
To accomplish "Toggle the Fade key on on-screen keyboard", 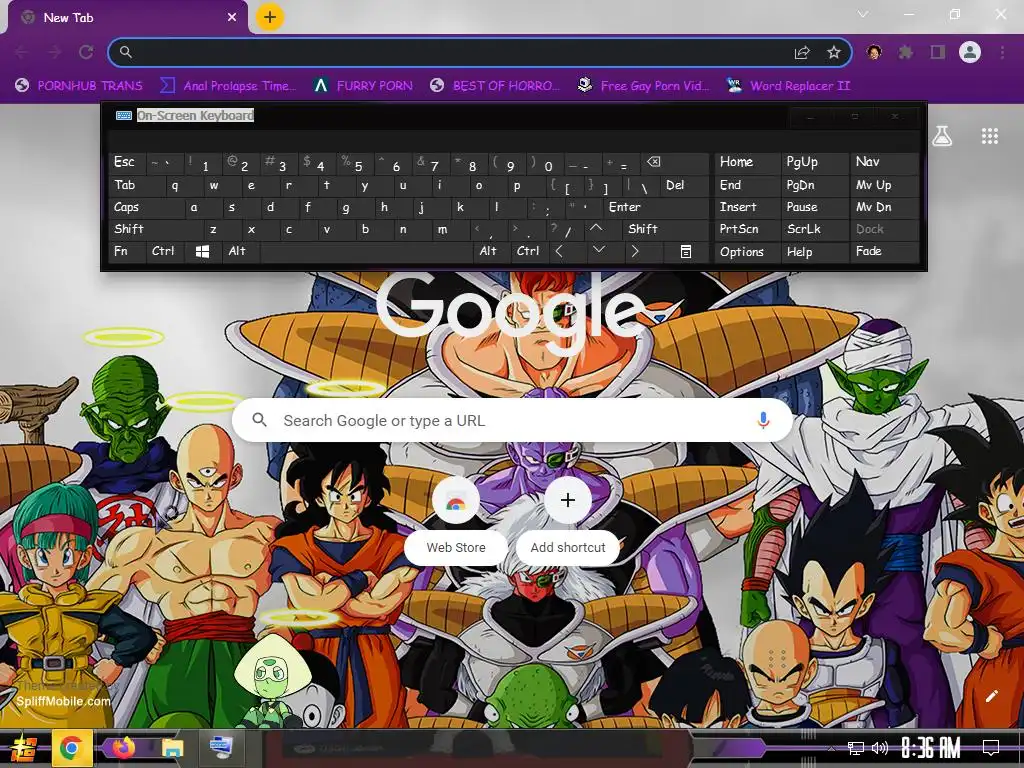I will 884,251.
